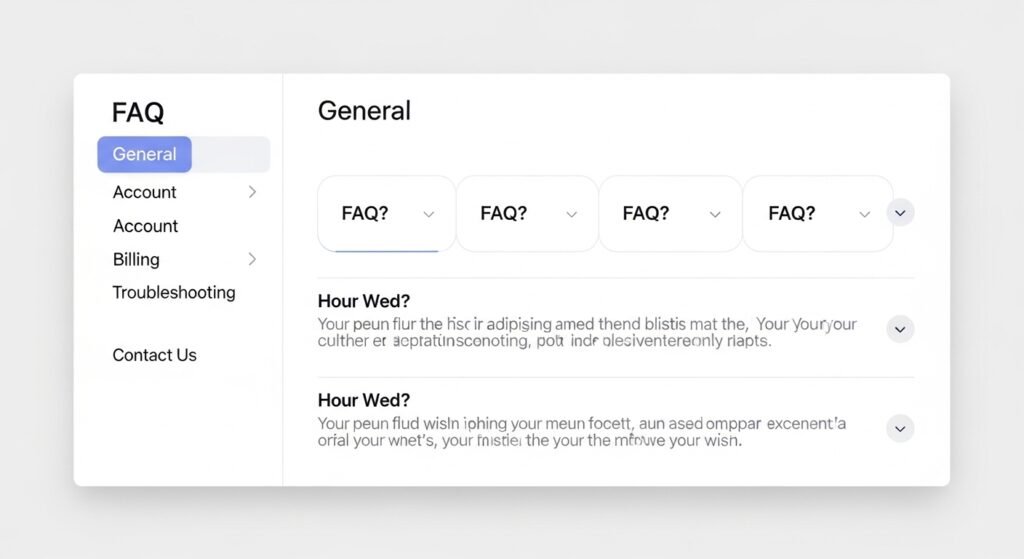Select the first FAQ? card label
Viewport: 1024px width, 559px height.
pyautogui.click(x=365, y=213)
